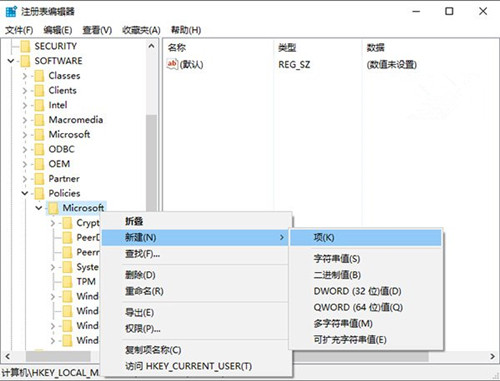This screenshot has height=381, width=500.
Task: Collapse the selected Microsoft node under Policies
Action: [39, 208]
